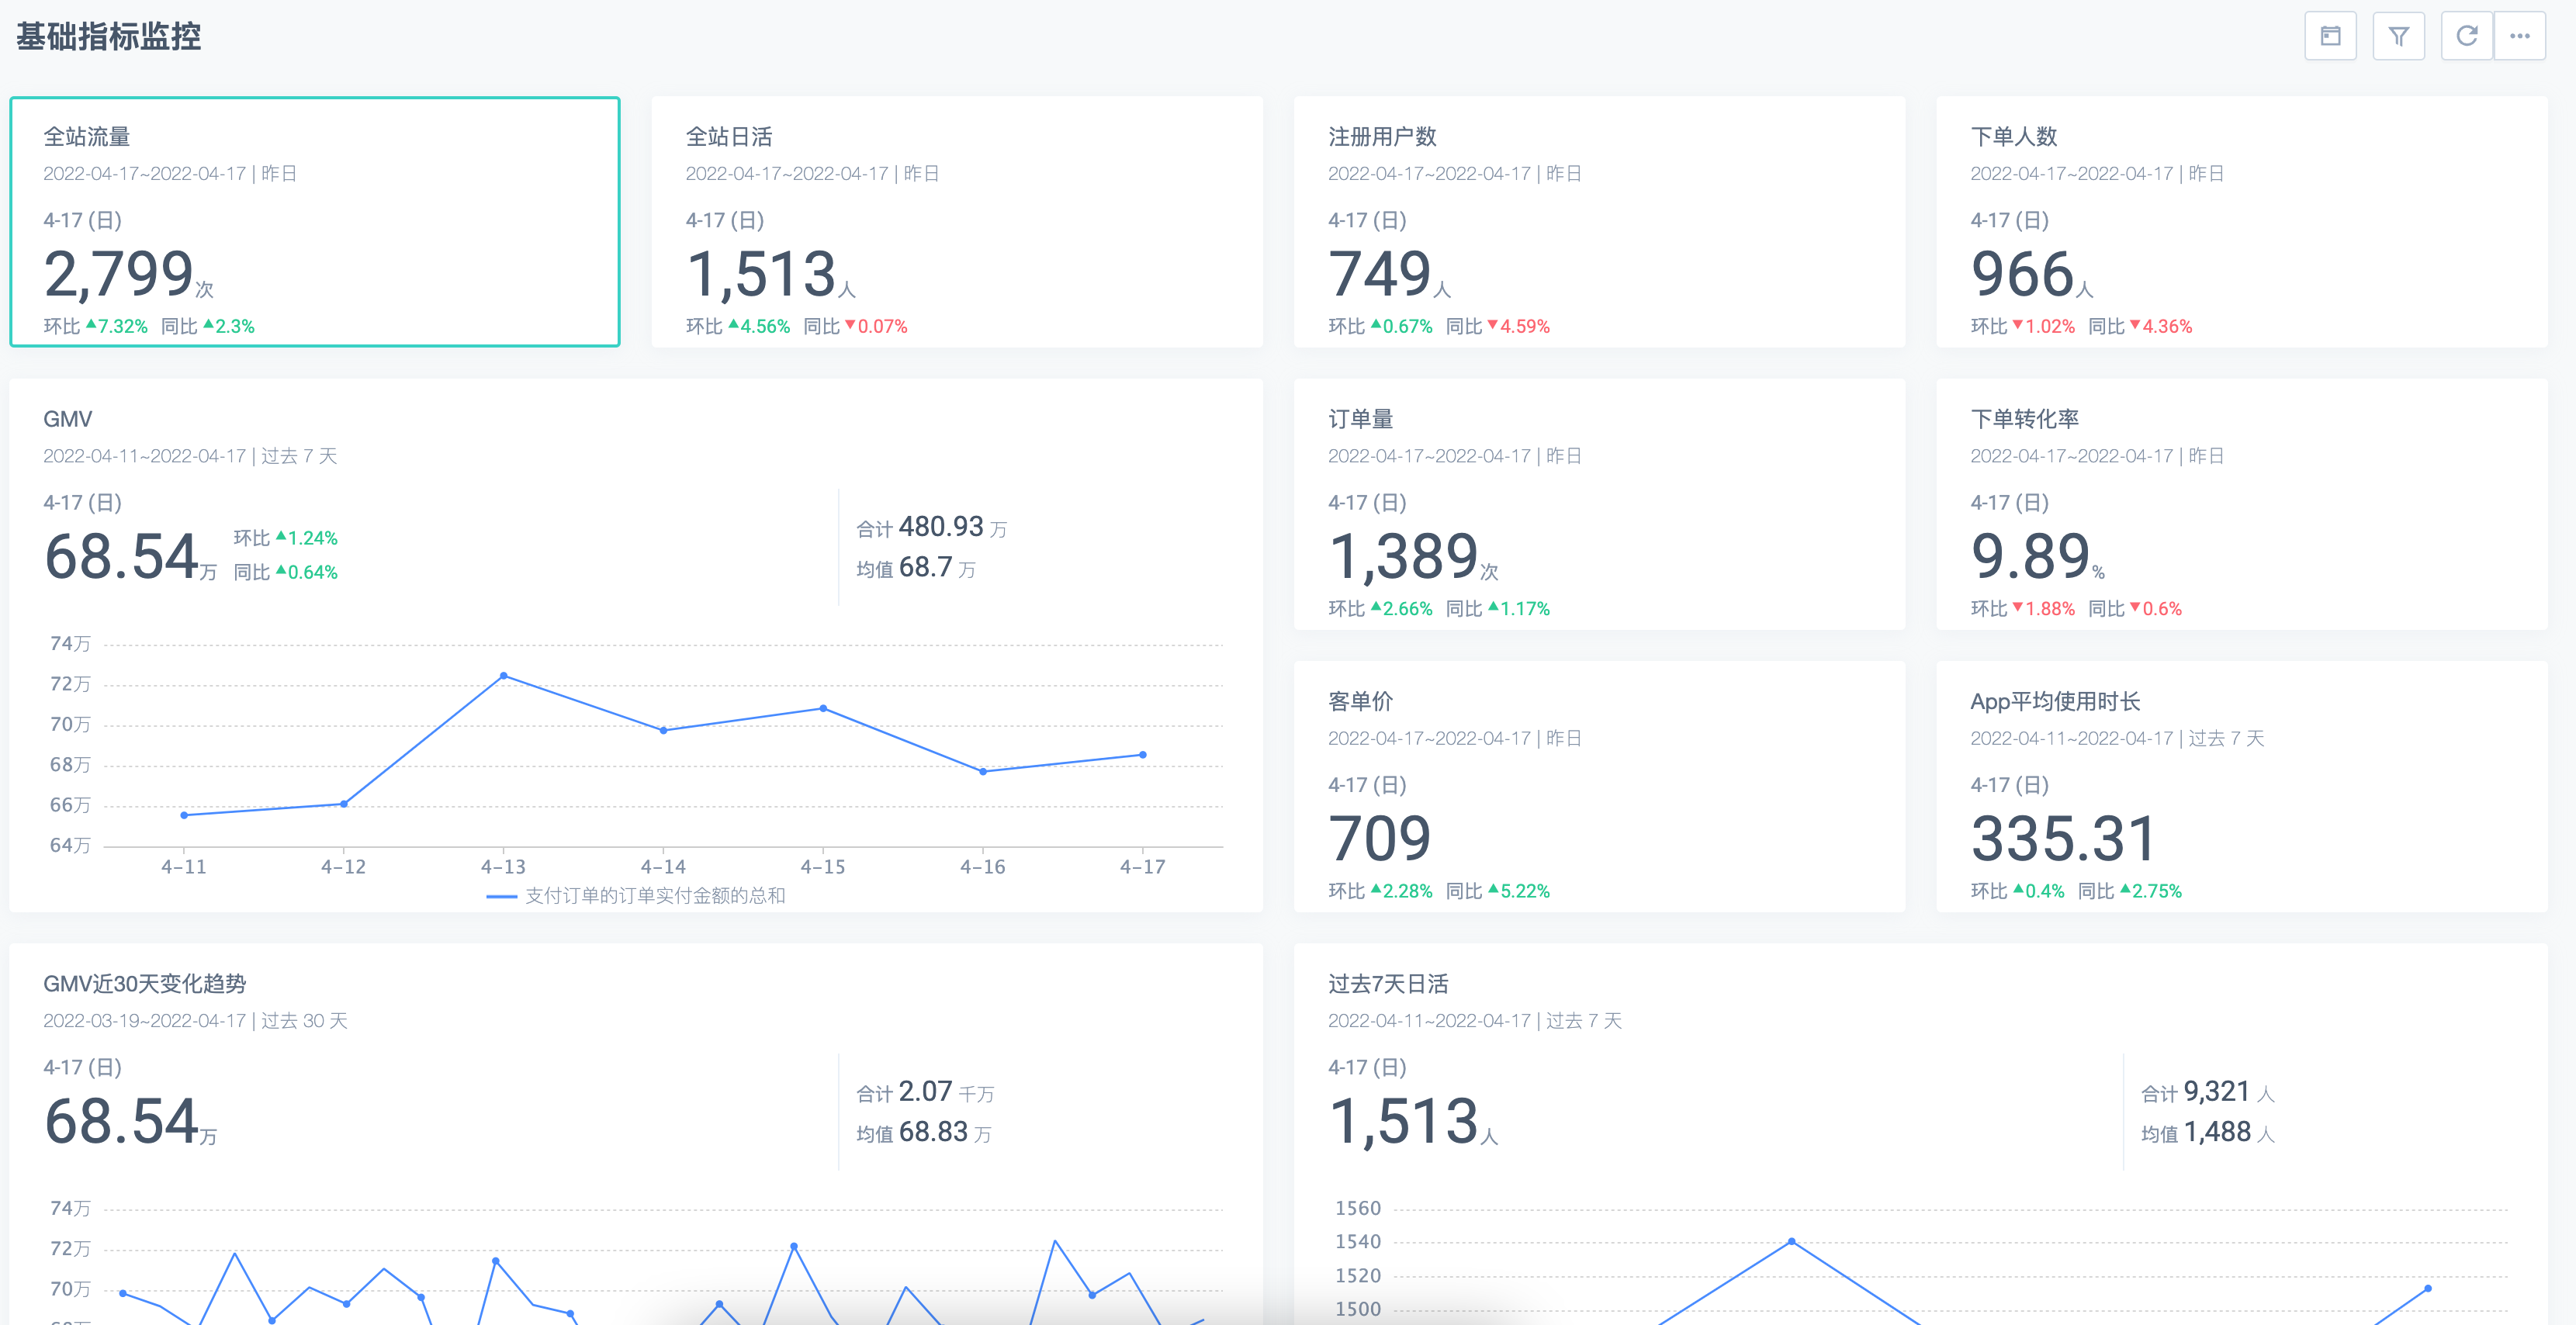Image resolution: width=2576 pixels, height=1325 pixels.
Task: Click the 过去7天日活 chart title
Action: [1388, 983]
